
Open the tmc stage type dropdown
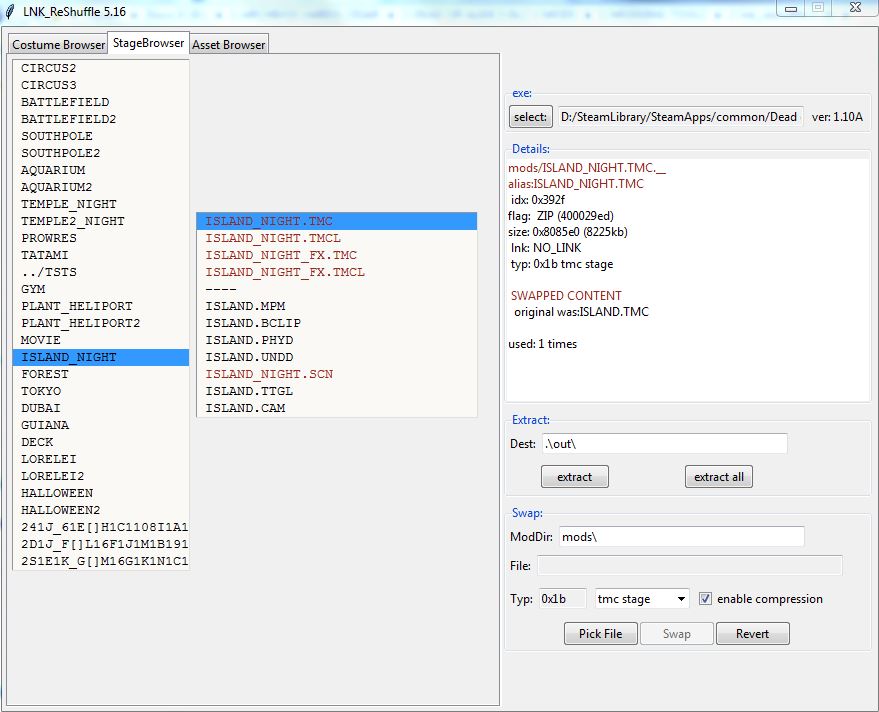[642, 599]
